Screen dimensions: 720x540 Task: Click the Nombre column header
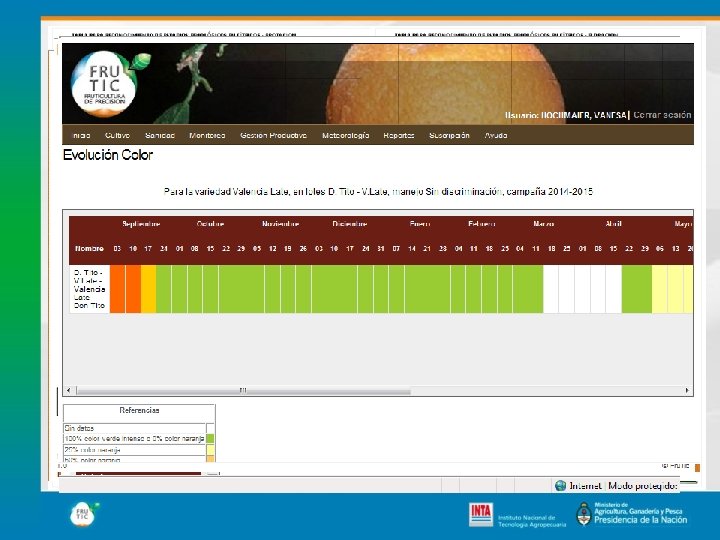90,248
